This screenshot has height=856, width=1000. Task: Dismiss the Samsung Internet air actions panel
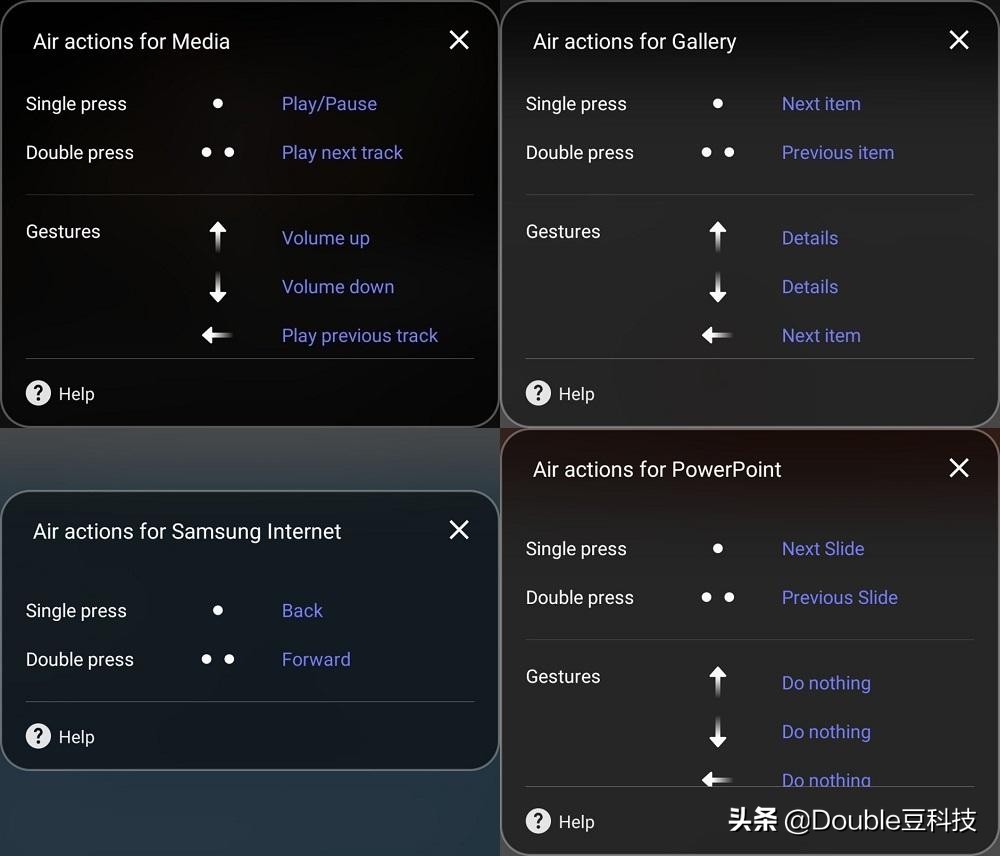(x=459, y=530)
